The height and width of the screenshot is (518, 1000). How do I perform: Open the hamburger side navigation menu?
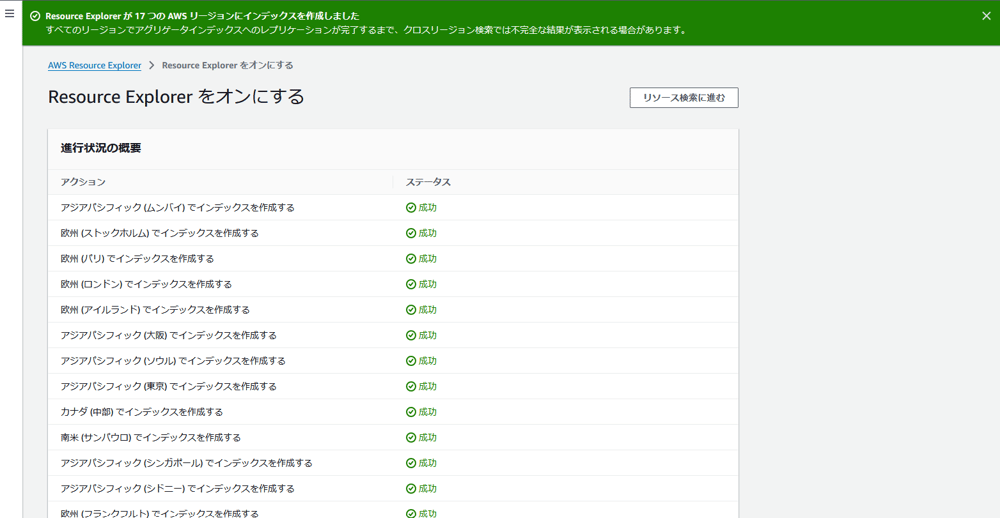pyautogui.click(x=9, y=13)
